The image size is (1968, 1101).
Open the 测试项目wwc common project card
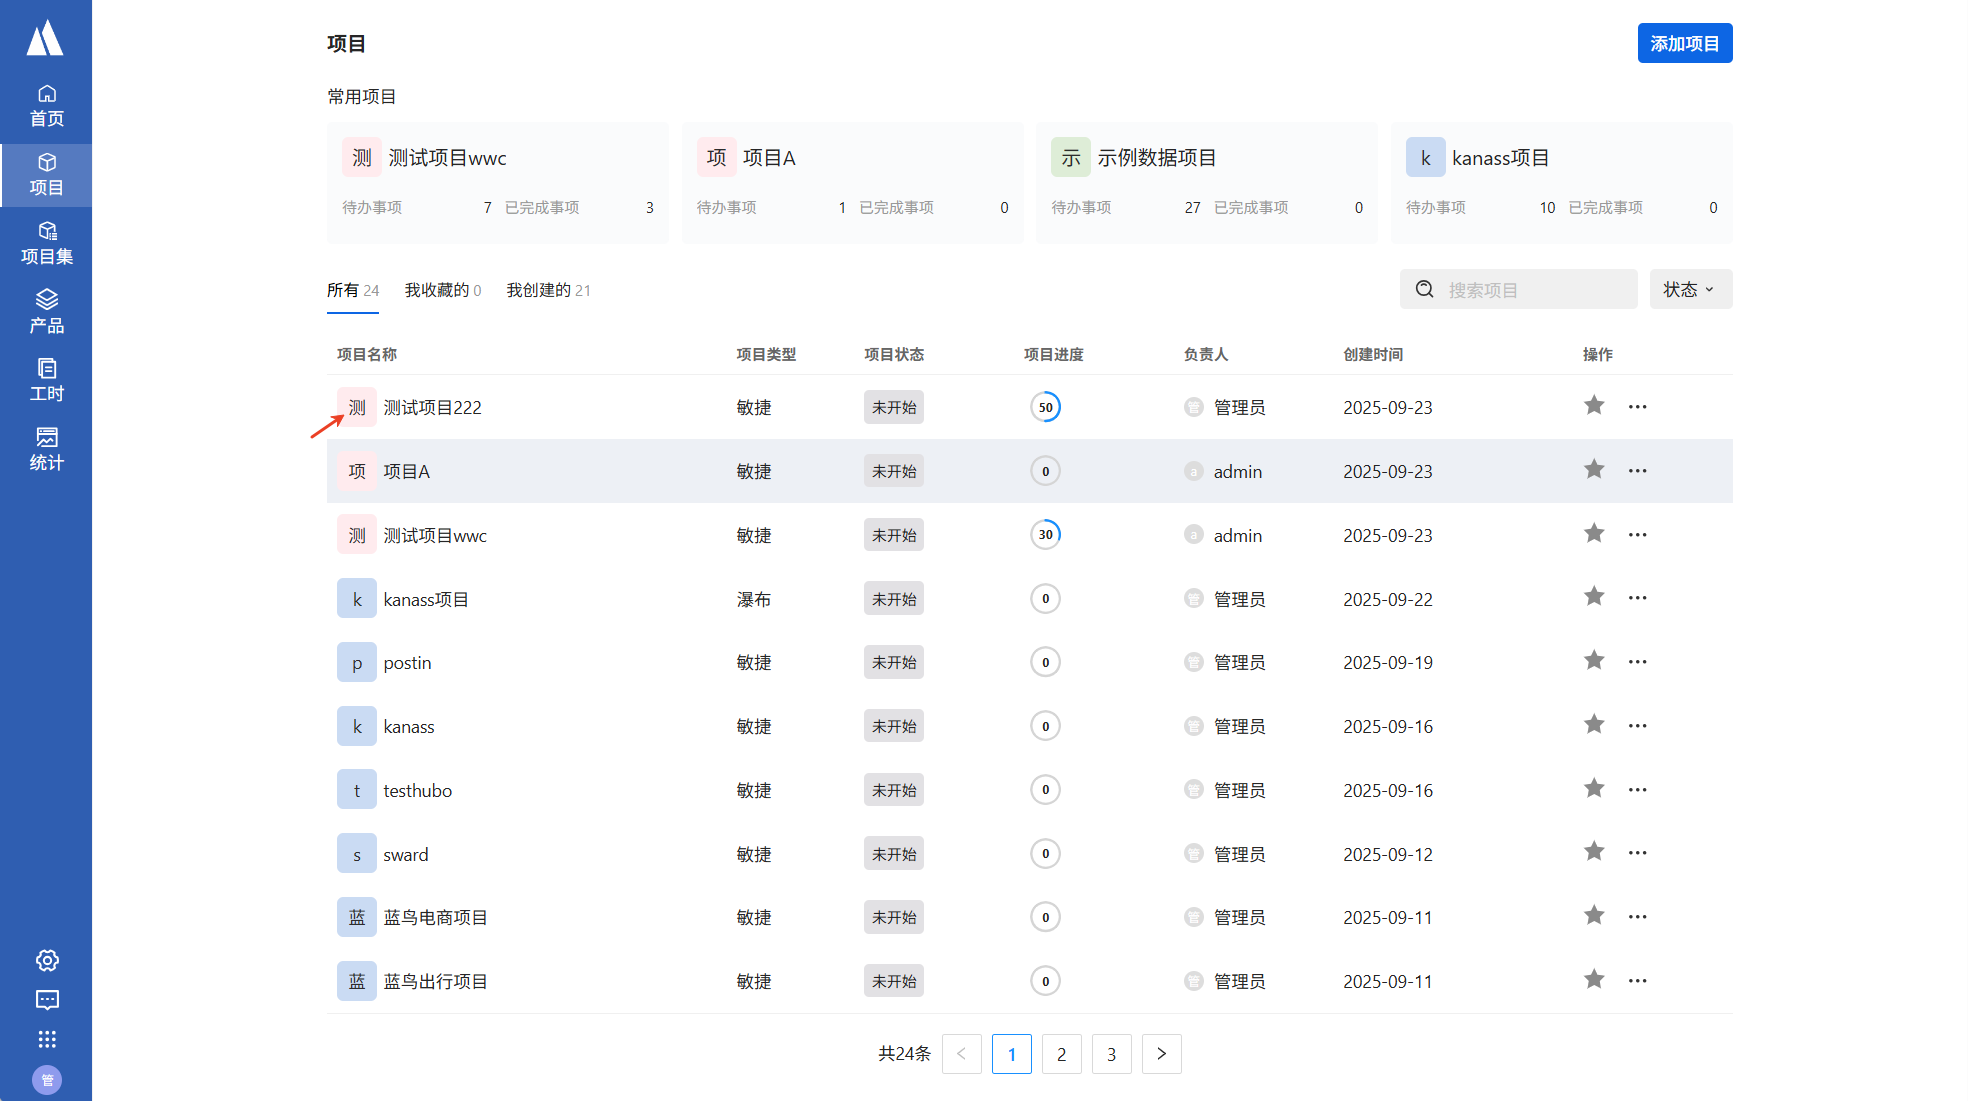498,183
